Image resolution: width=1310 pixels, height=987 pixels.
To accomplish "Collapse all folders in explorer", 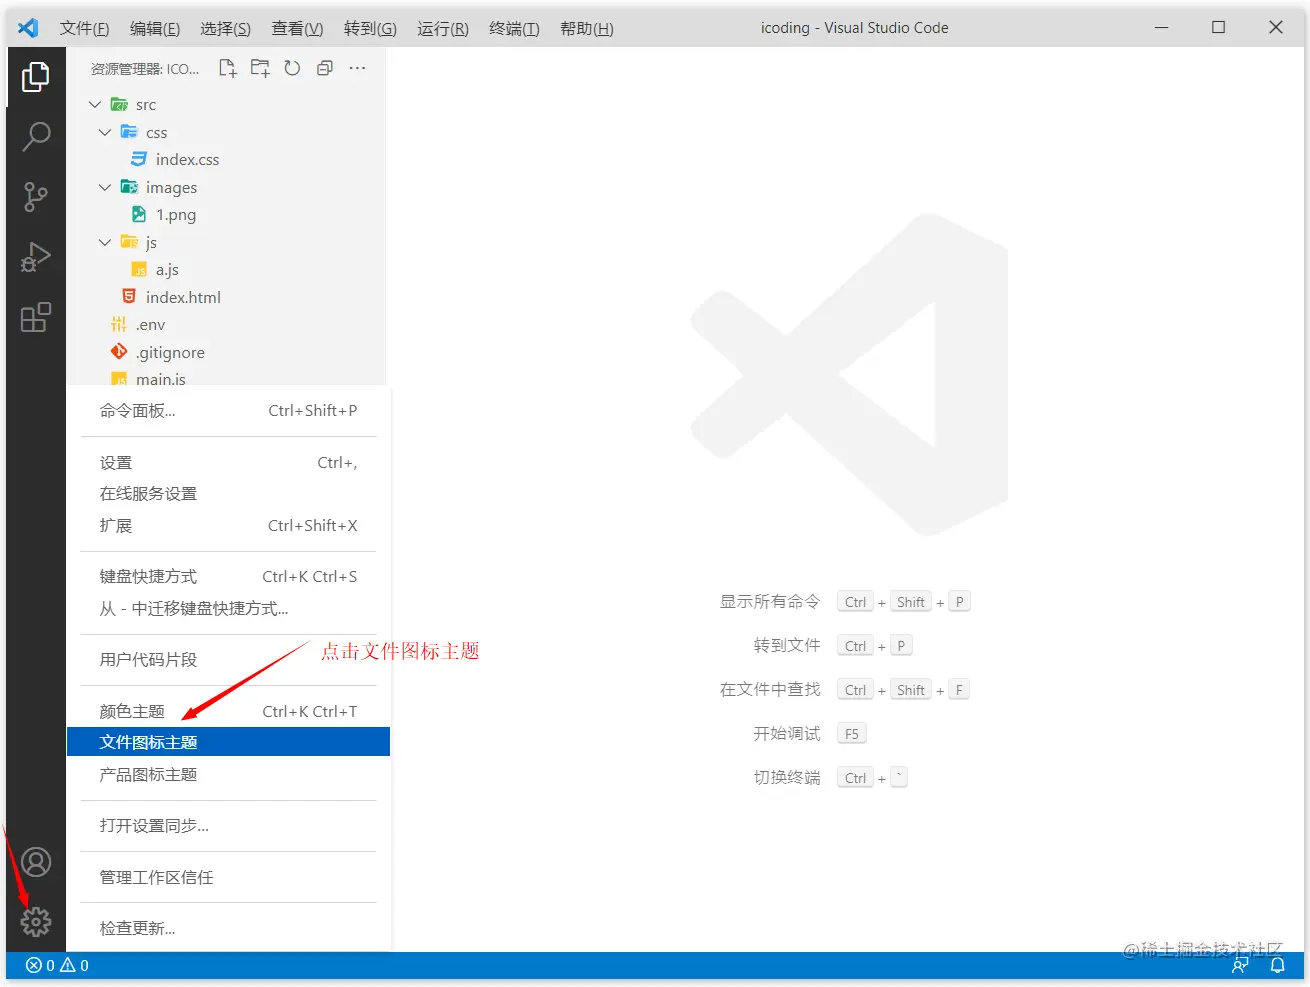I will (x=325, y=68).
